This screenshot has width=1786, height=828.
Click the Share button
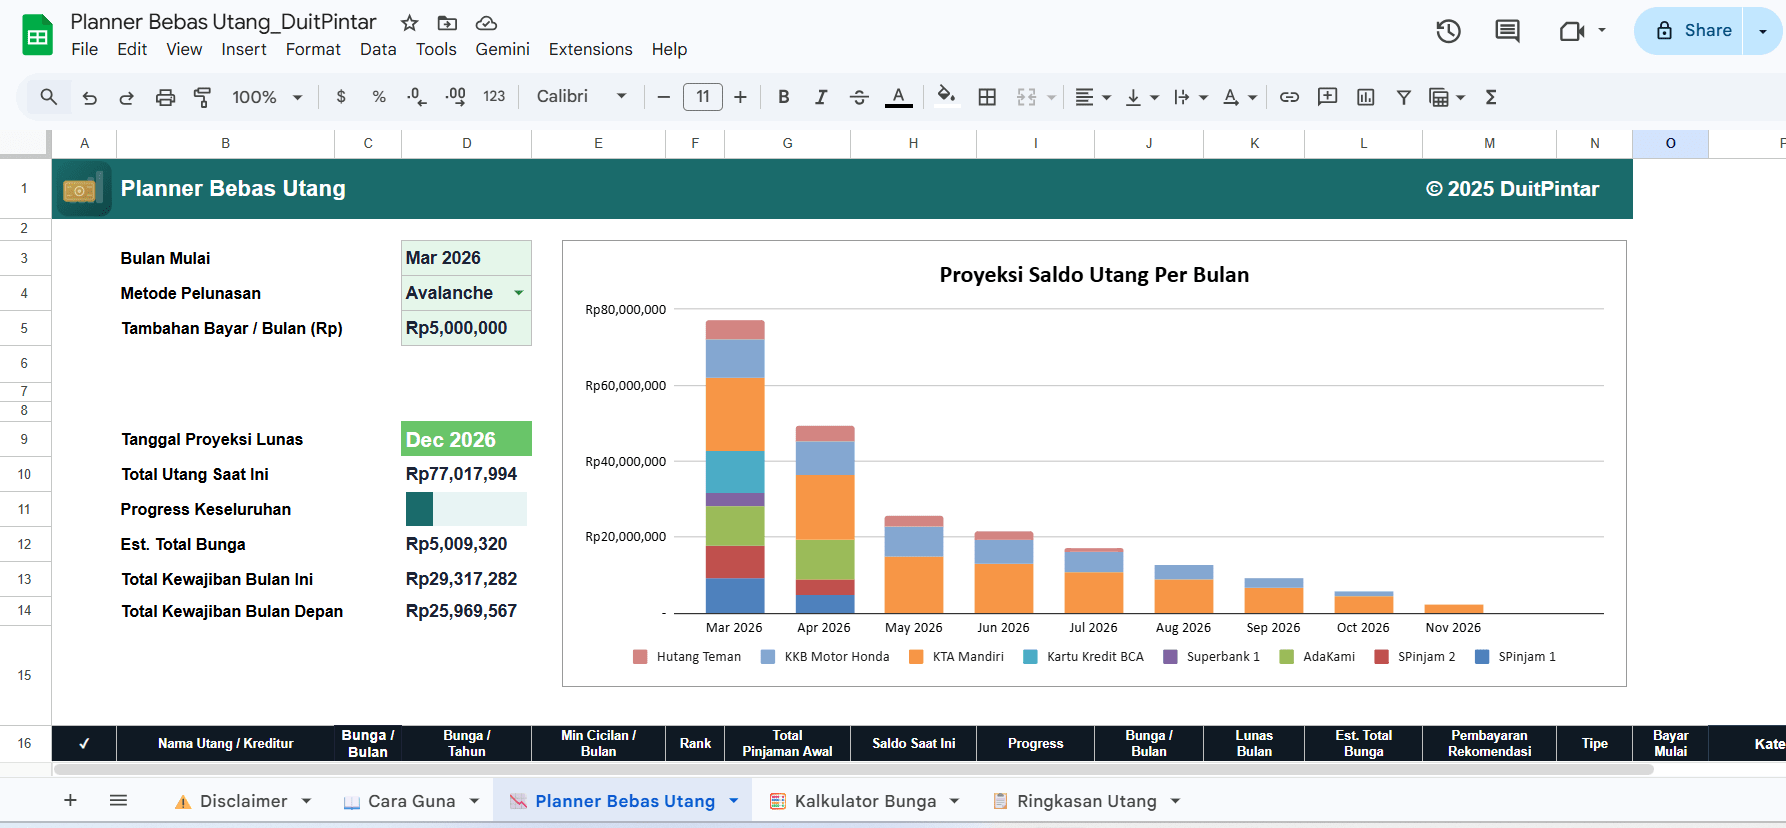click(x=1691, y=31)
